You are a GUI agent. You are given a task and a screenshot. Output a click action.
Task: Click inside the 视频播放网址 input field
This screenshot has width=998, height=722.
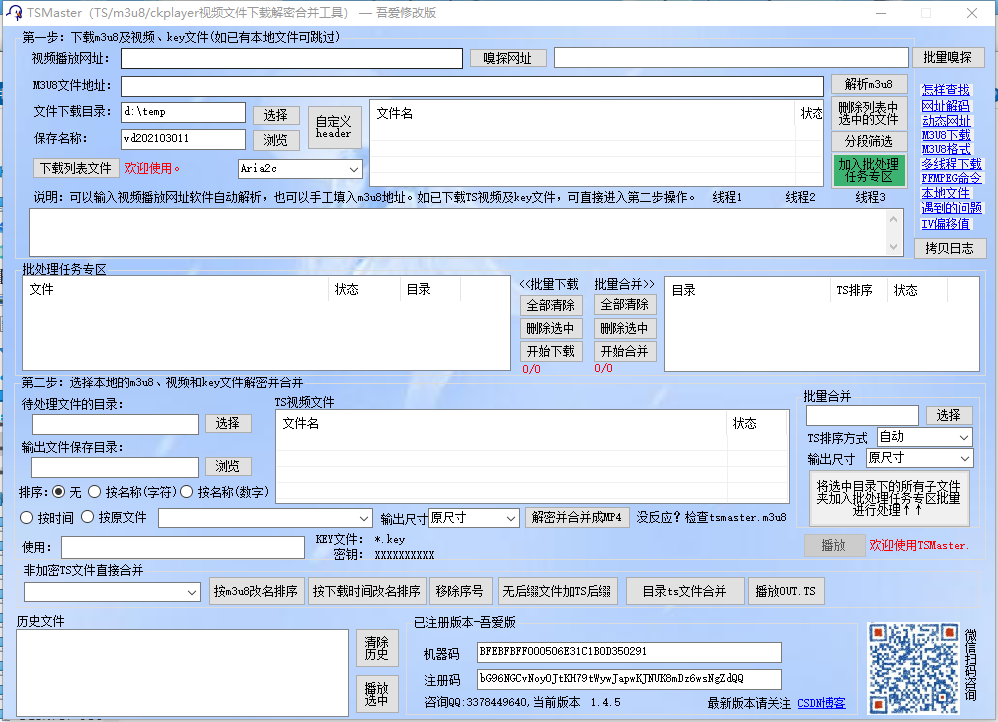290,58
